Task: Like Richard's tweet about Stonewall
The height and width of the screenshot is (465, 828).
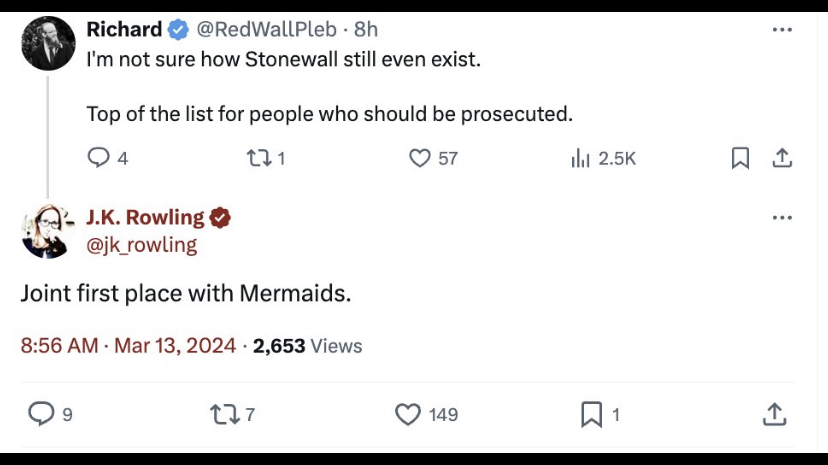Action: click(x=421, y=158)
